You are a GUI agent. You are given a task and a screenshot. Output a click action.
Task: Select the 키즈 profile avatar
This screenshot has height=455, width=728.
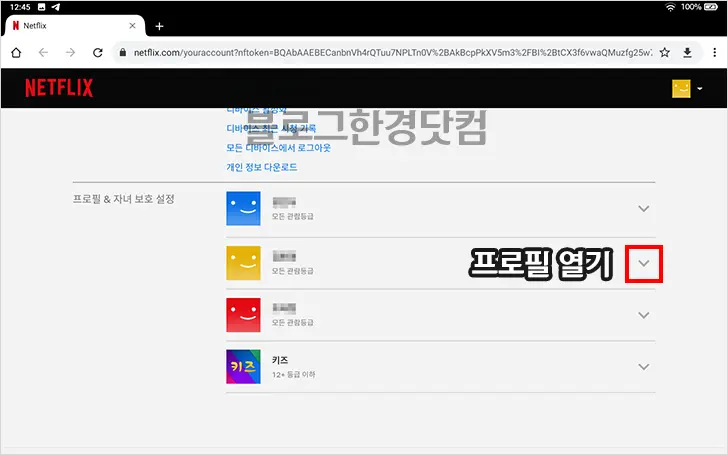point(243,367)
